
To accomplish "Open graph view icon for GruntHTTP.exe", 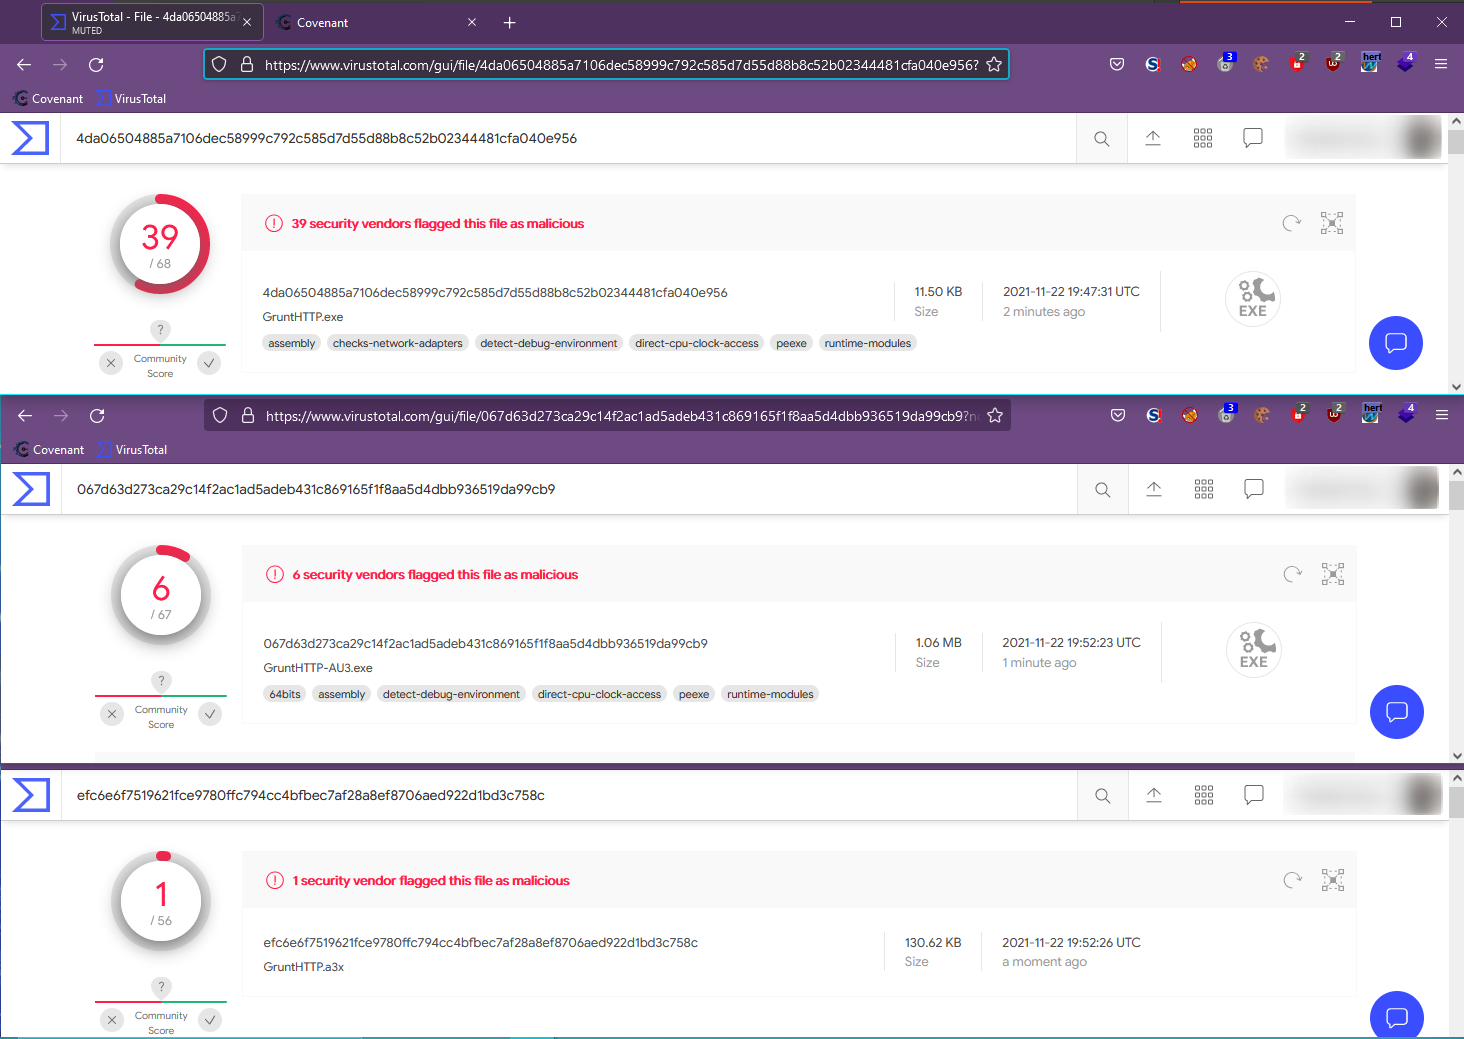I will tap(1332, 223).
